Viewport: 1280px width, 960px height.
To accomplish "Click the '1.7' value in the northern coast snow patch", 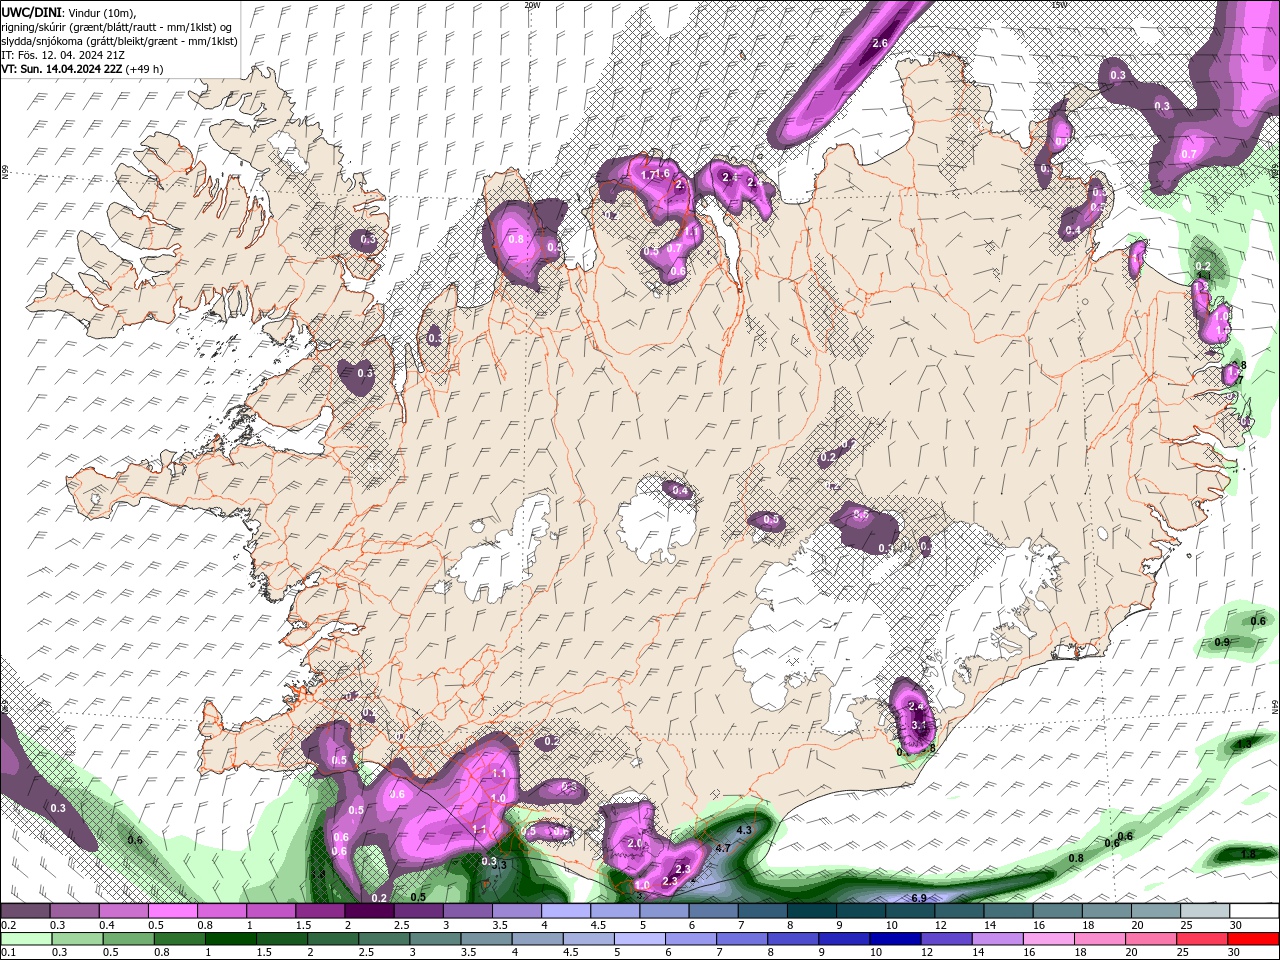I will point(647,175).
